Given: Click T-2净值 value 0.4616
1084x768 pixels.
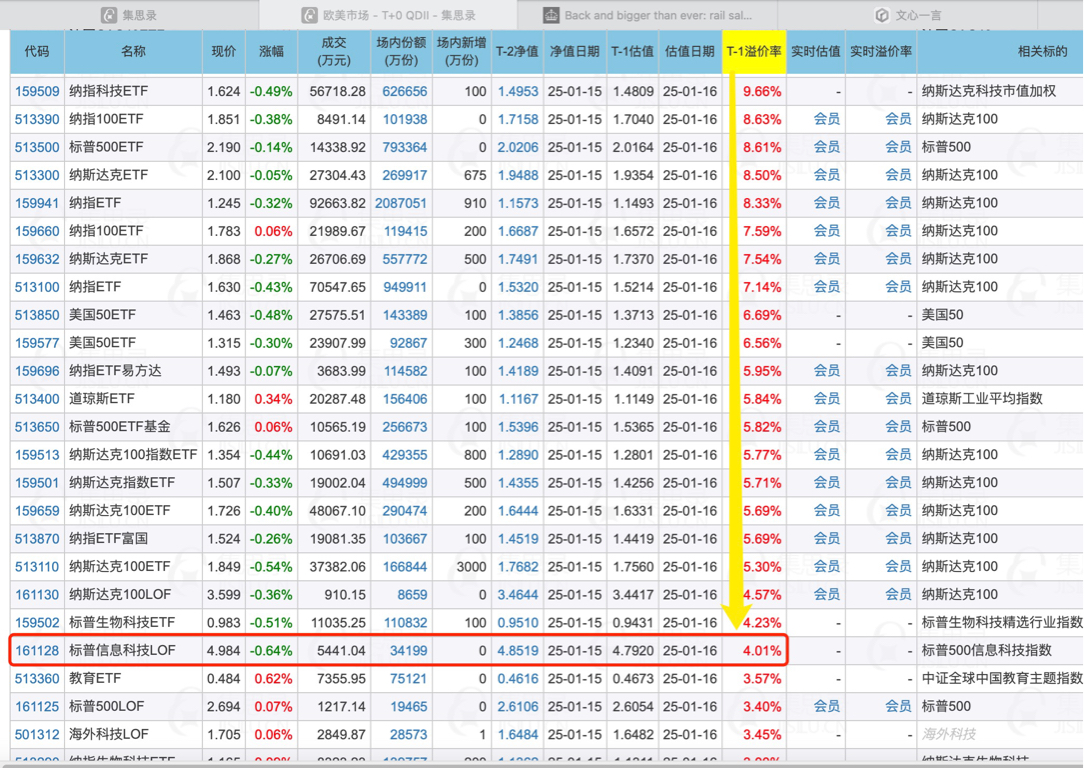Looking at the screenshot, I should (x=518, y=679).
